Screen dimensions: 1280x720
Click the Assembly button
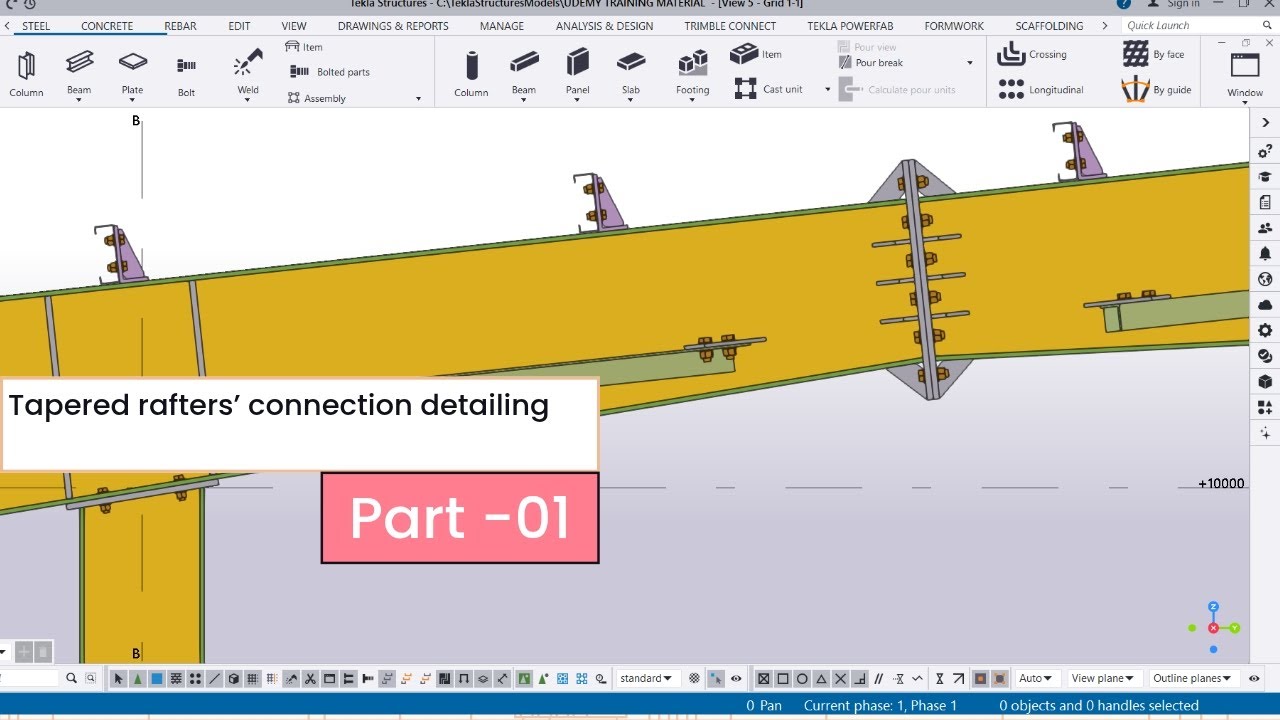pos(316,98)
